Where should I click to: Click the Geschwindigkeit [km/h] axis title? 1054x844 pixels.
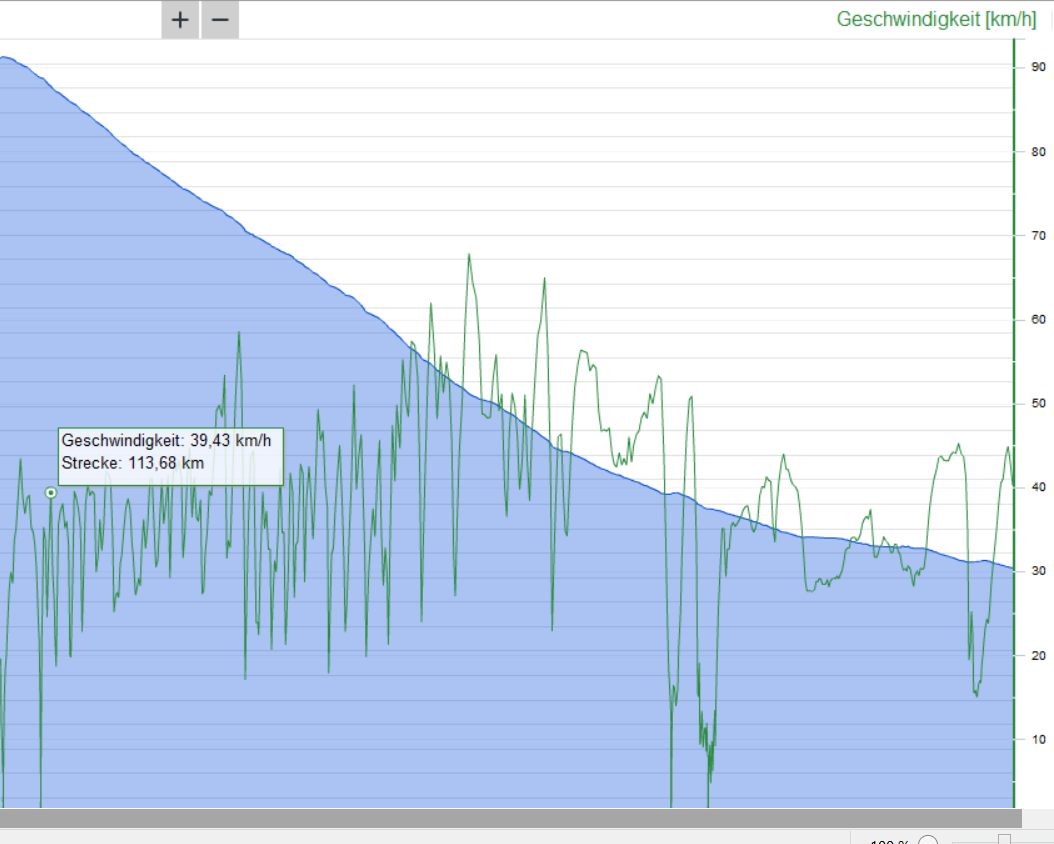(936, 19)
